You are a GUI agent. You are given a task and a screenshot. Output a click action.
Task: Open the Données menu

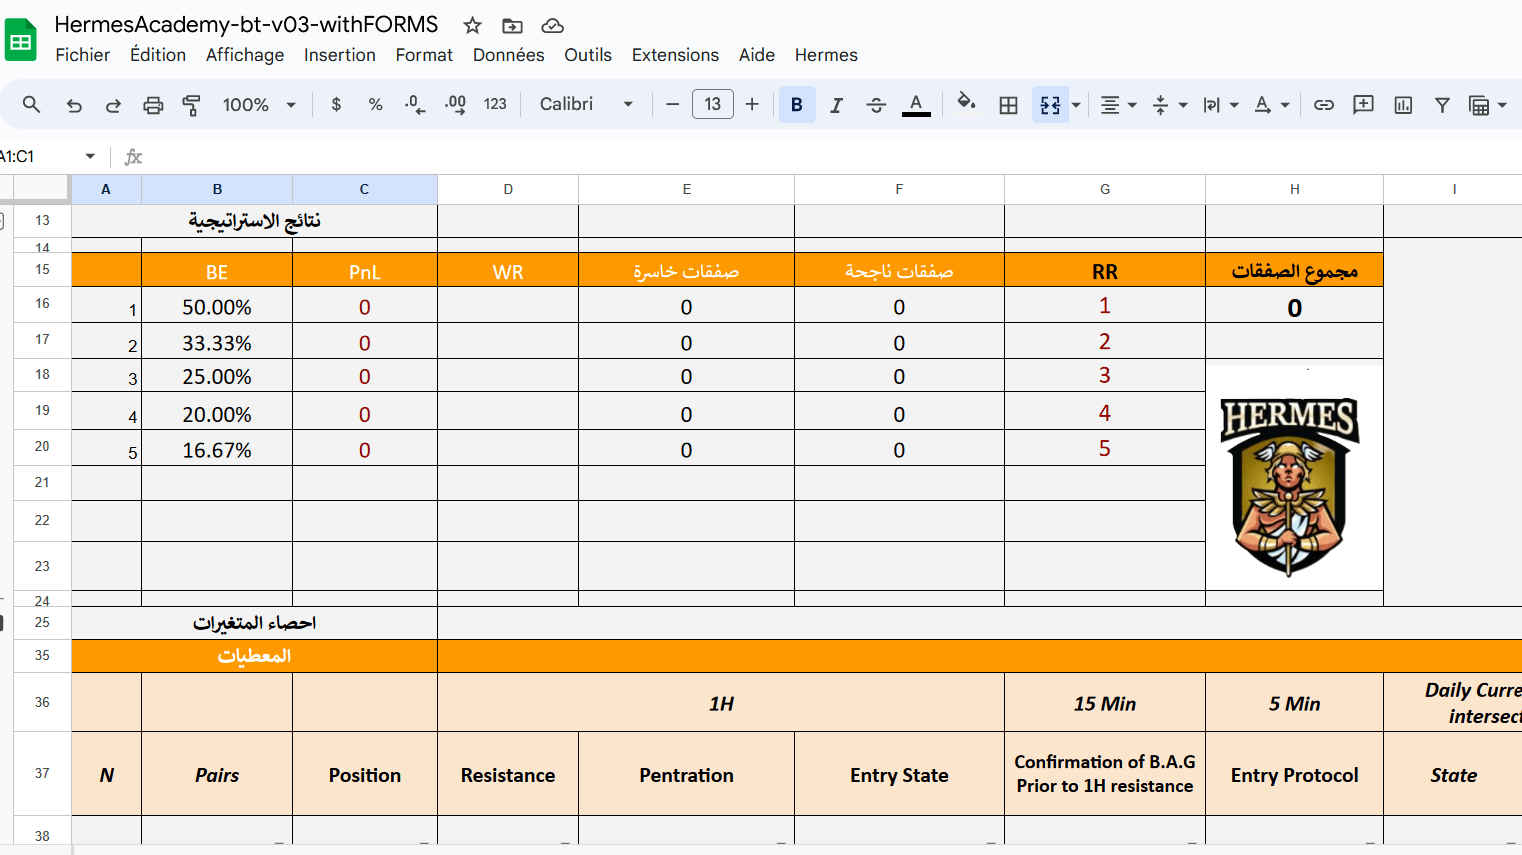pos(508,55)
